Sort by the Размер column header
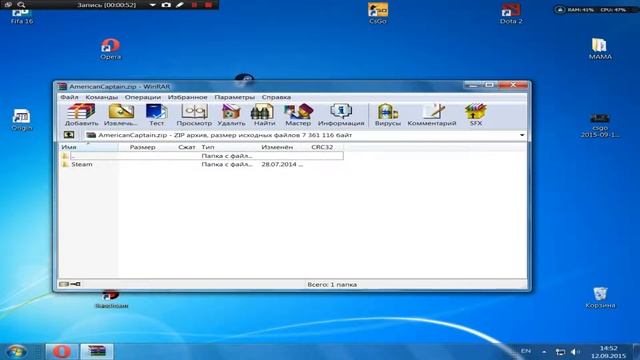The image size is (640, 360). click(x=142, y=147)
